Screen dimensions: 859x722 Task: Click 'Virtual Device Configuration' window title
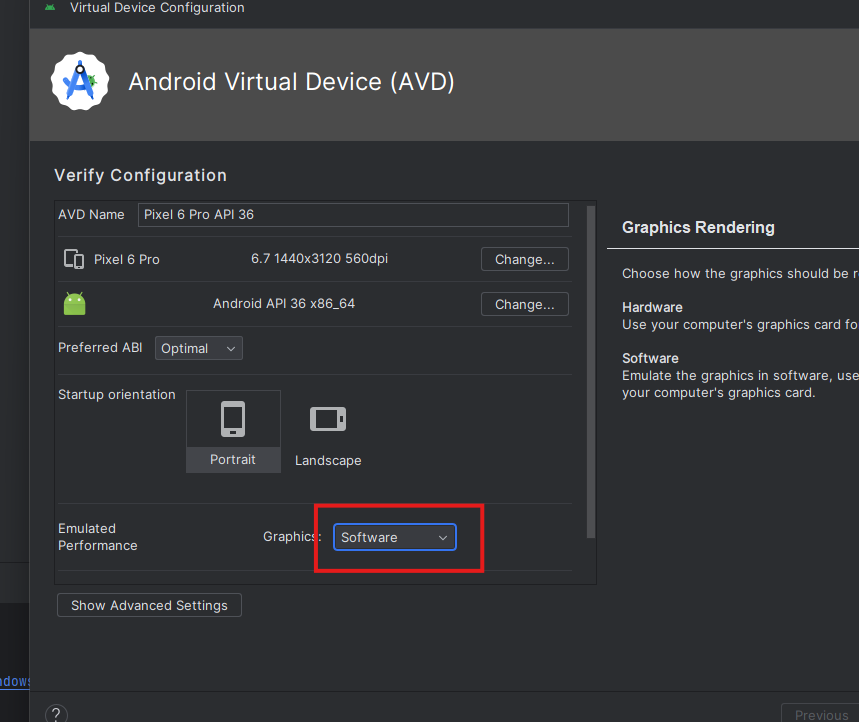pyautogui.click(x=157, y=8)
